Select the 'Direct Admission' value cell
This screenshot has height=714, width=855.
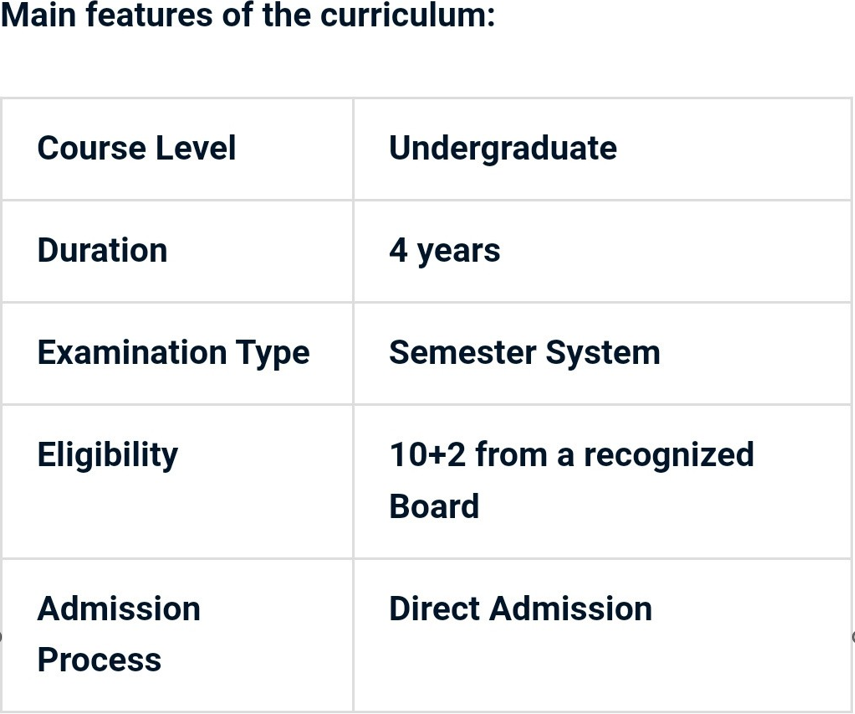[520, 608]
